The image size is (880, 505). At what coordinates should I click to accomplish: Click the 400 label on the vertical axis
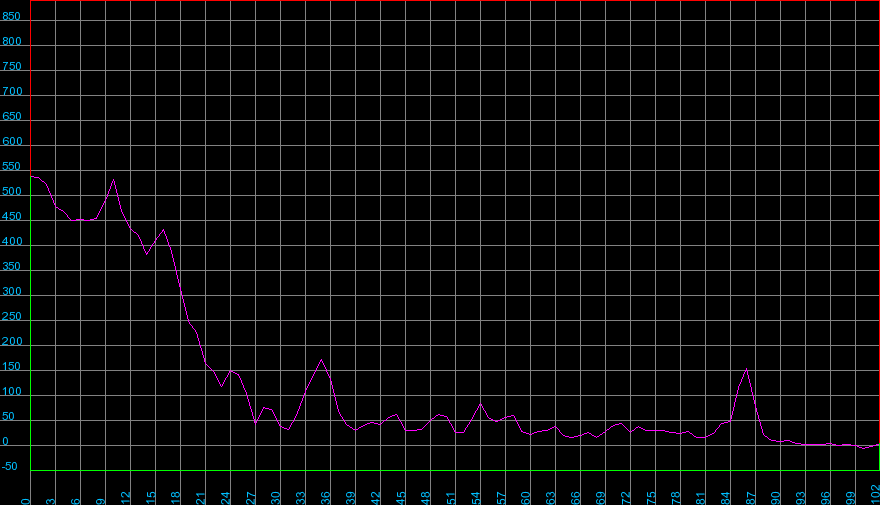(x=12, y=241)
